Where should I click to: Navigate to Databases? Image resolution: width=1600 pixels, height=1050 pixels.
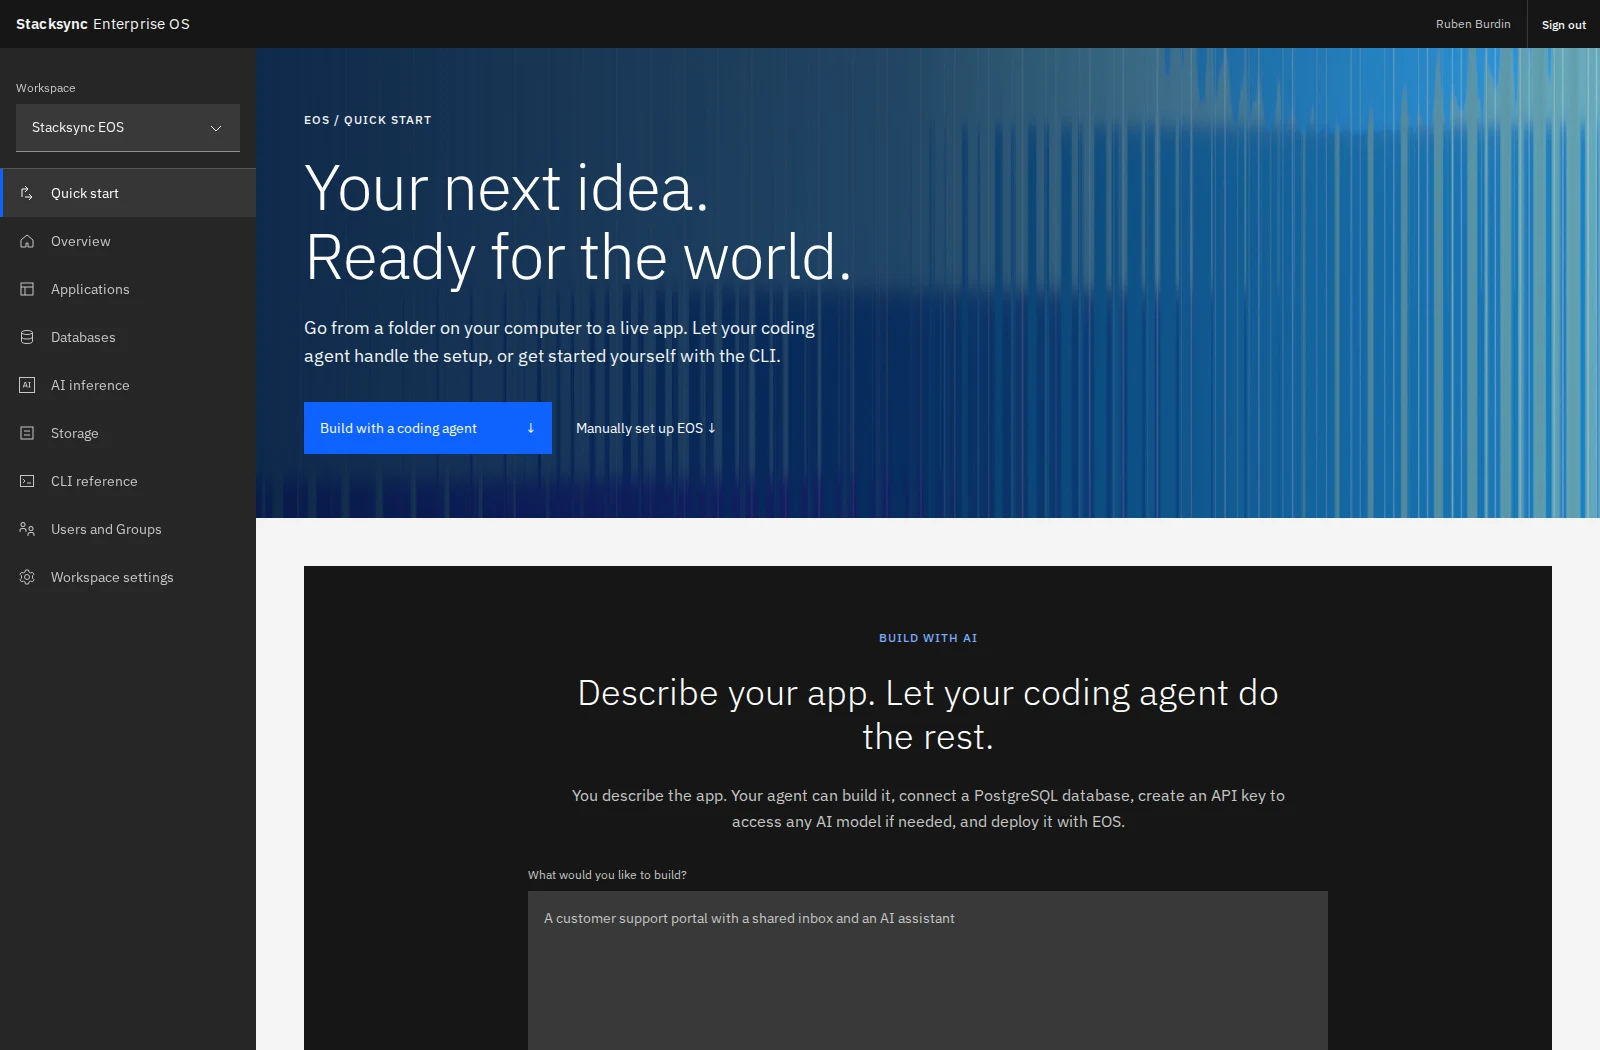(x=128, y=337)
